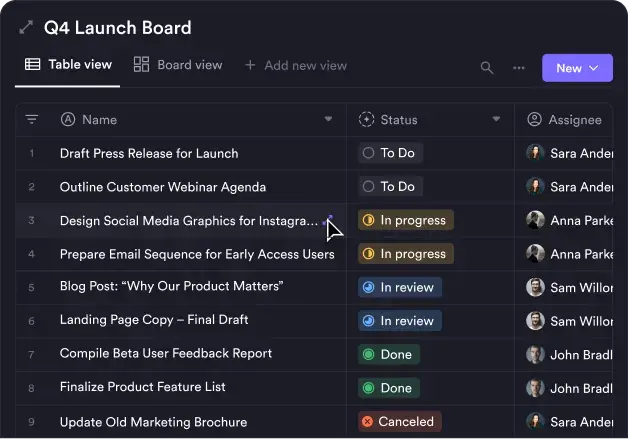Click the Assignee column person icon
This screenshot has width=628, height=439.
[534, 120]
